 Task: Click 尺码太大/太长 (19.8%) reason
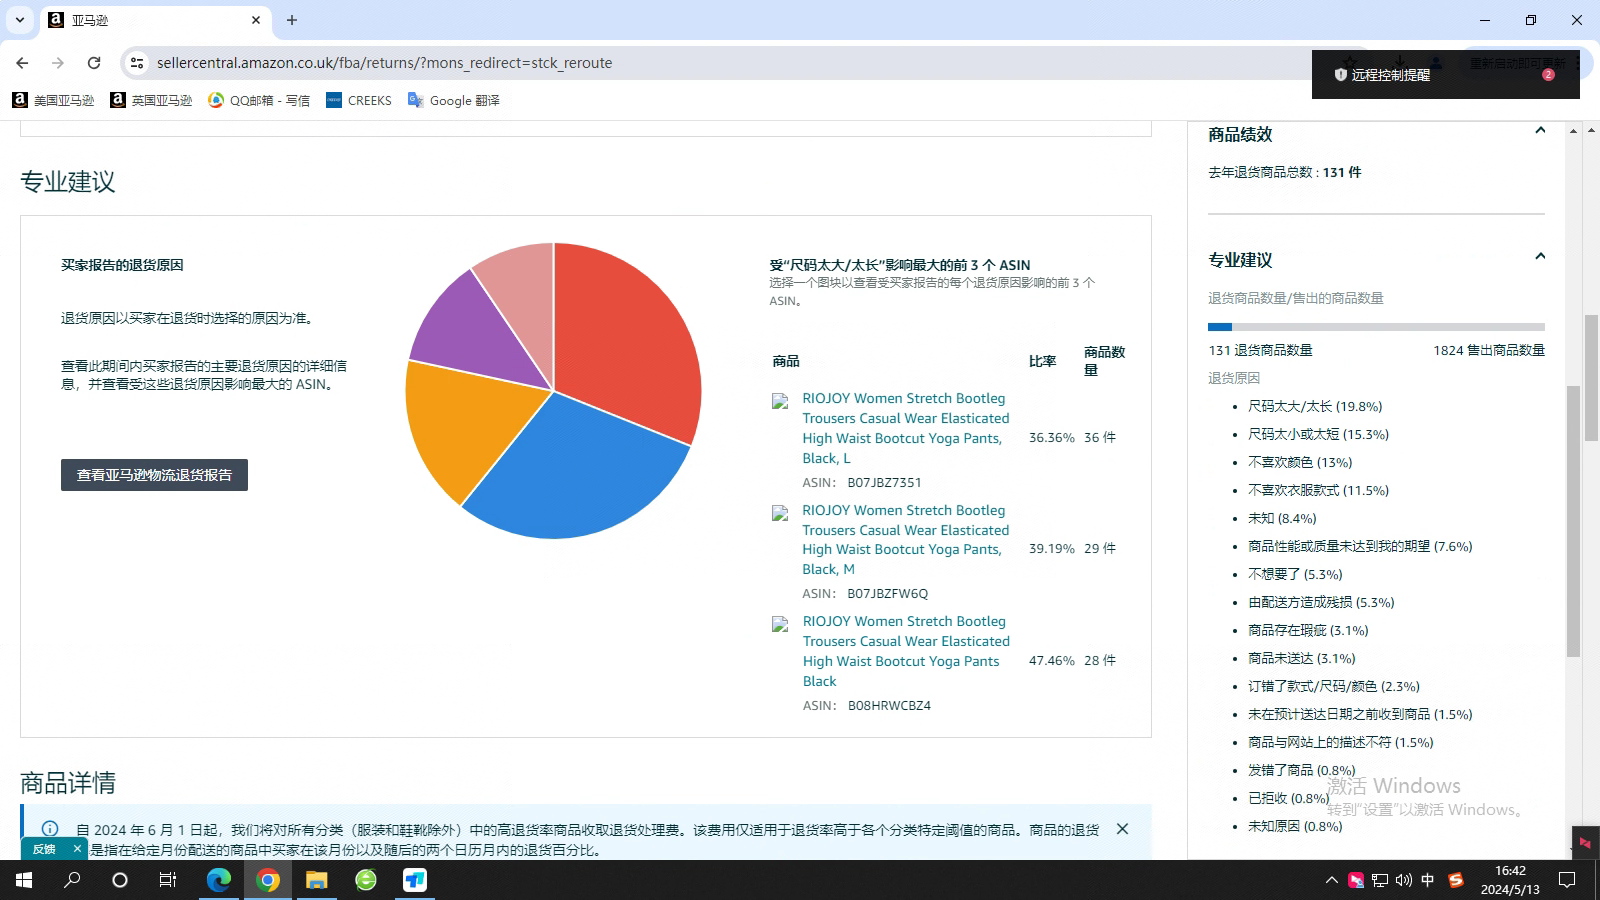click(1315, 407)
